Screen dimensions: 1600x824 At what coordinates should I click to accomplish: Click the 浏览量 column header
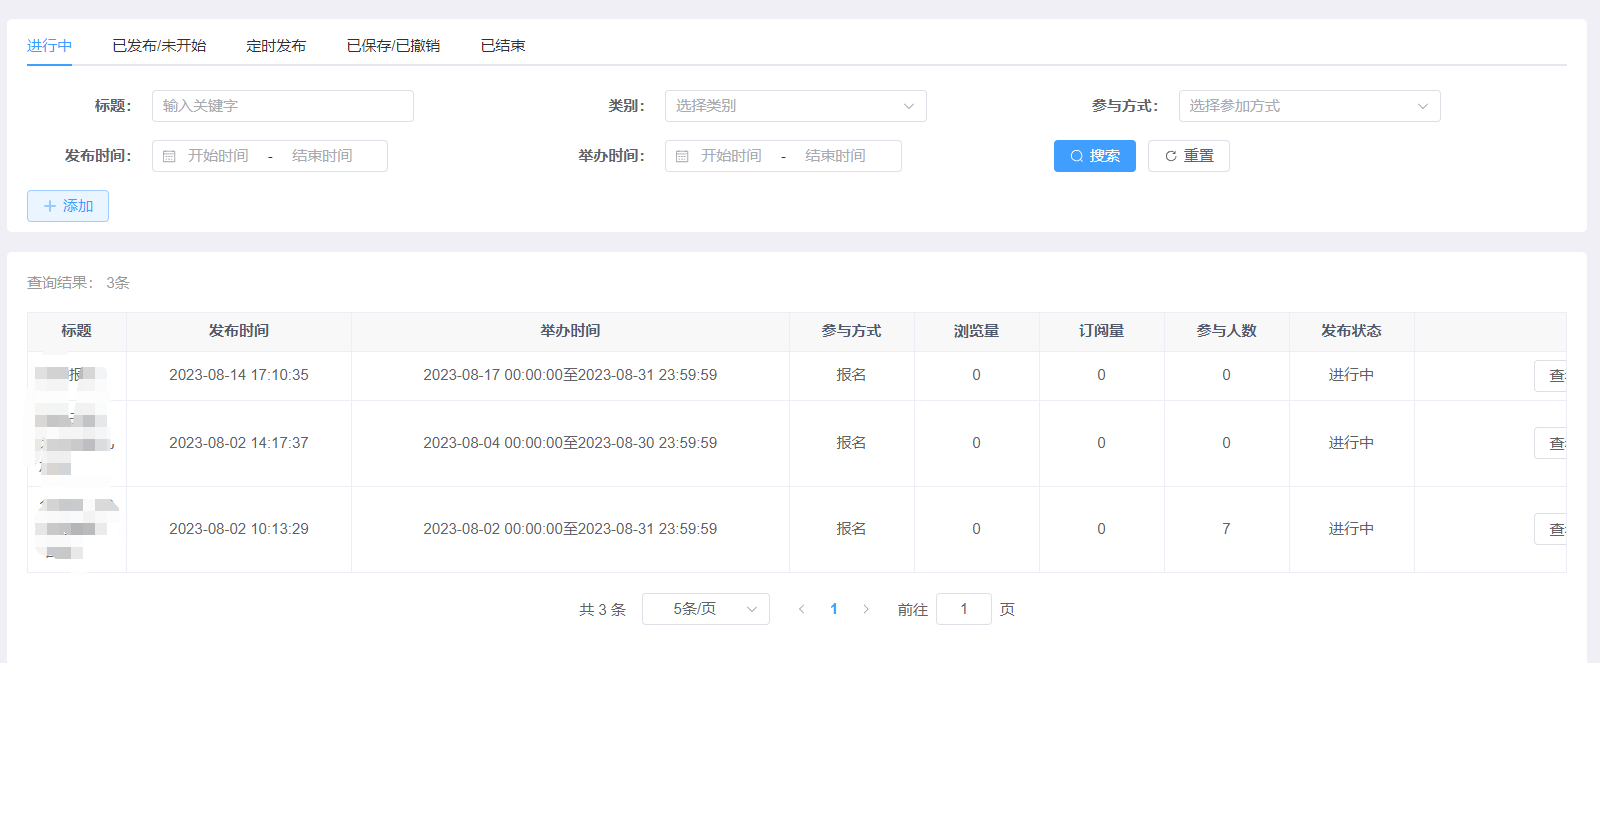(x=977, y=331)
